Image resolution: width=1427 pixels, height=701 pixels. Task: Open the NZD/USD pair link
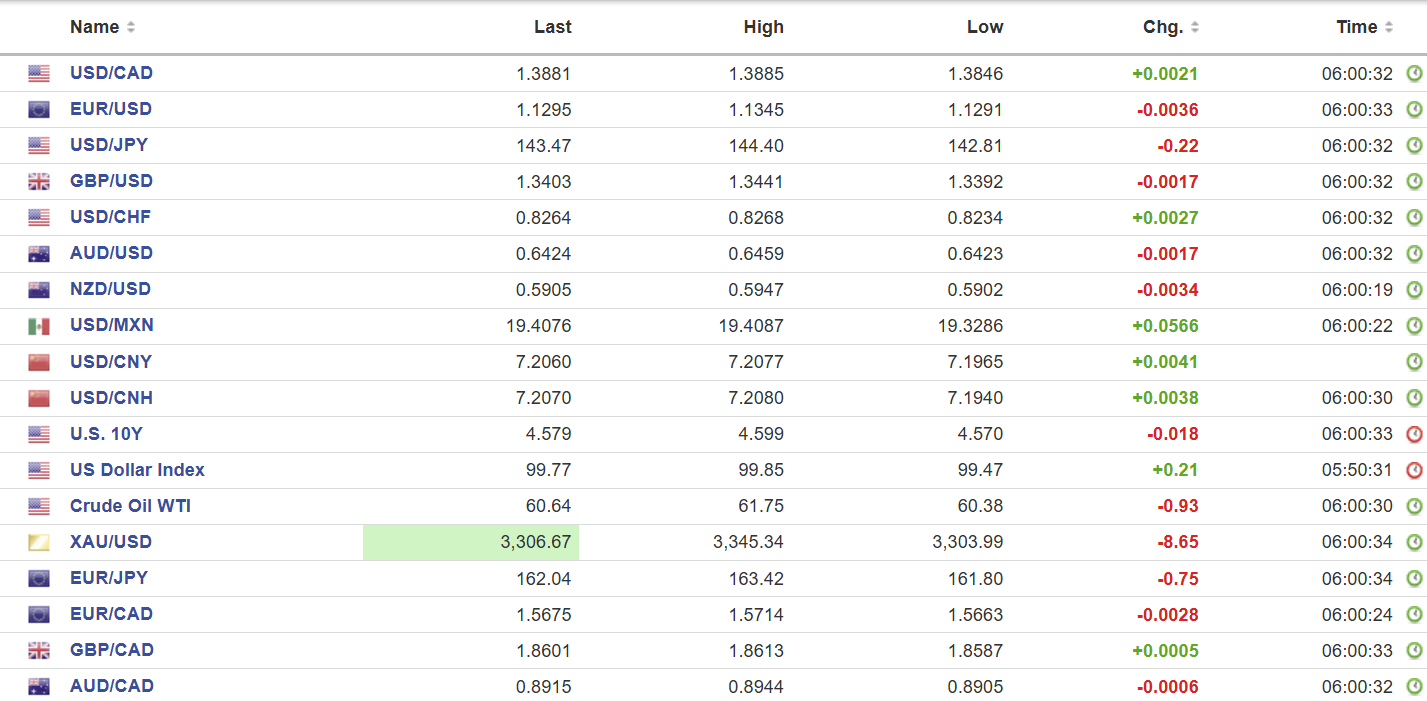(x=110, y=289)
